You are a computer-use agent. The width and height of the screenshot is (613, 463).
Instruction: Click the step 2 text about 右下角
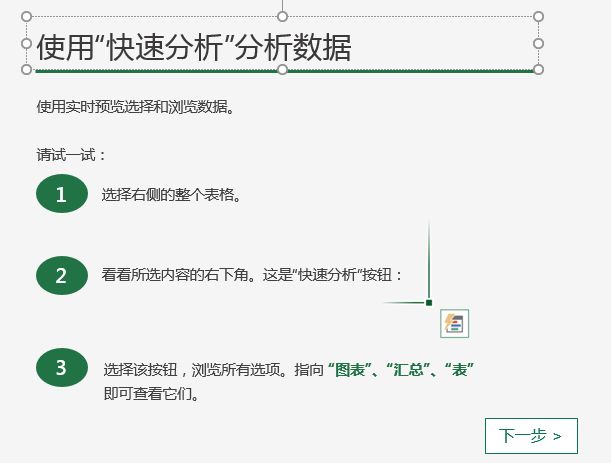pyautogui.click(x=252, y=275)
